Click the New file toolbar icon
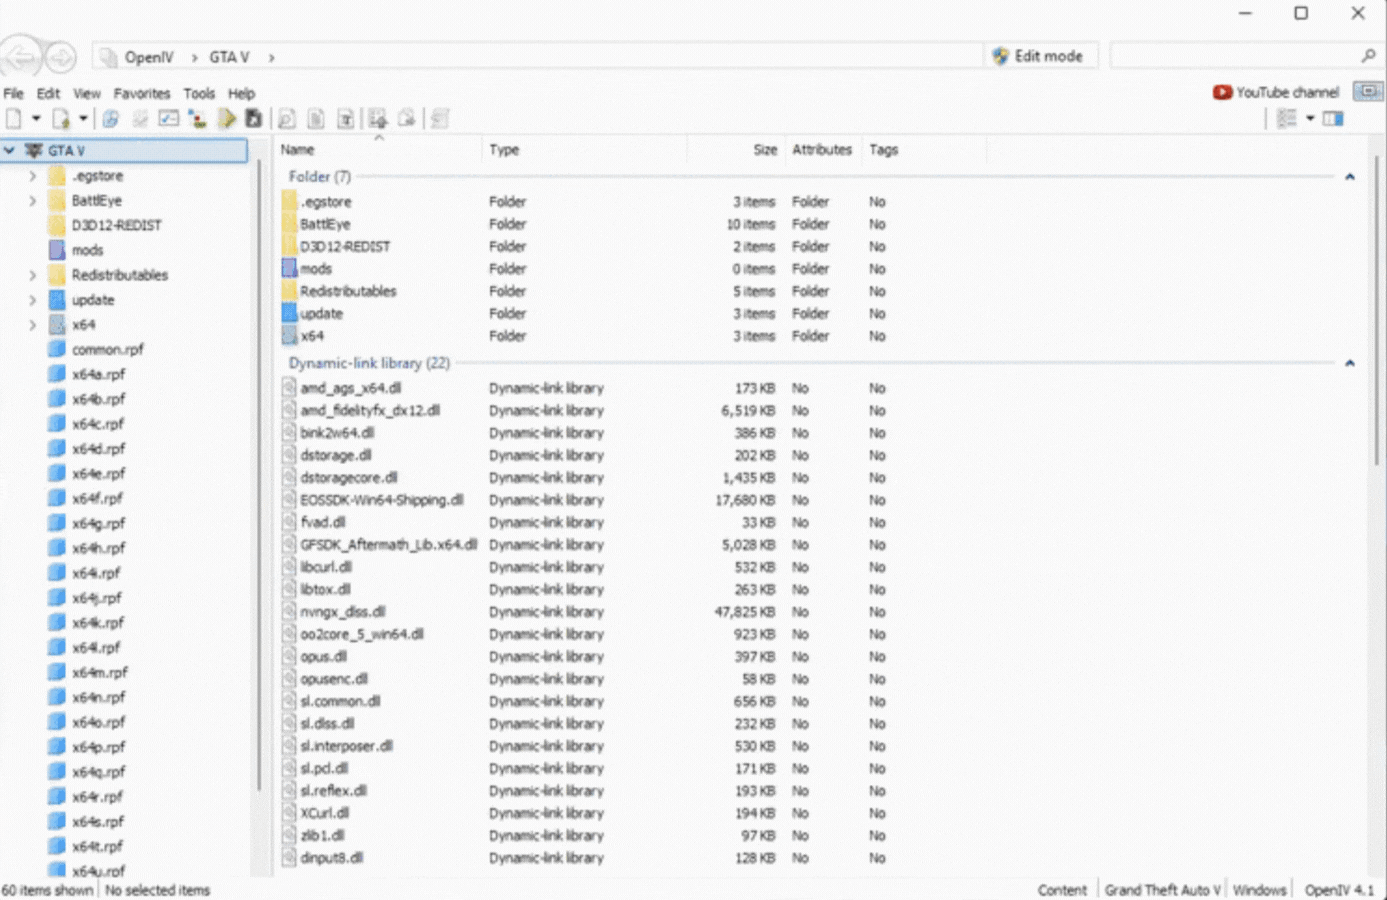The image size is (1387, 900). coord(14,119)
